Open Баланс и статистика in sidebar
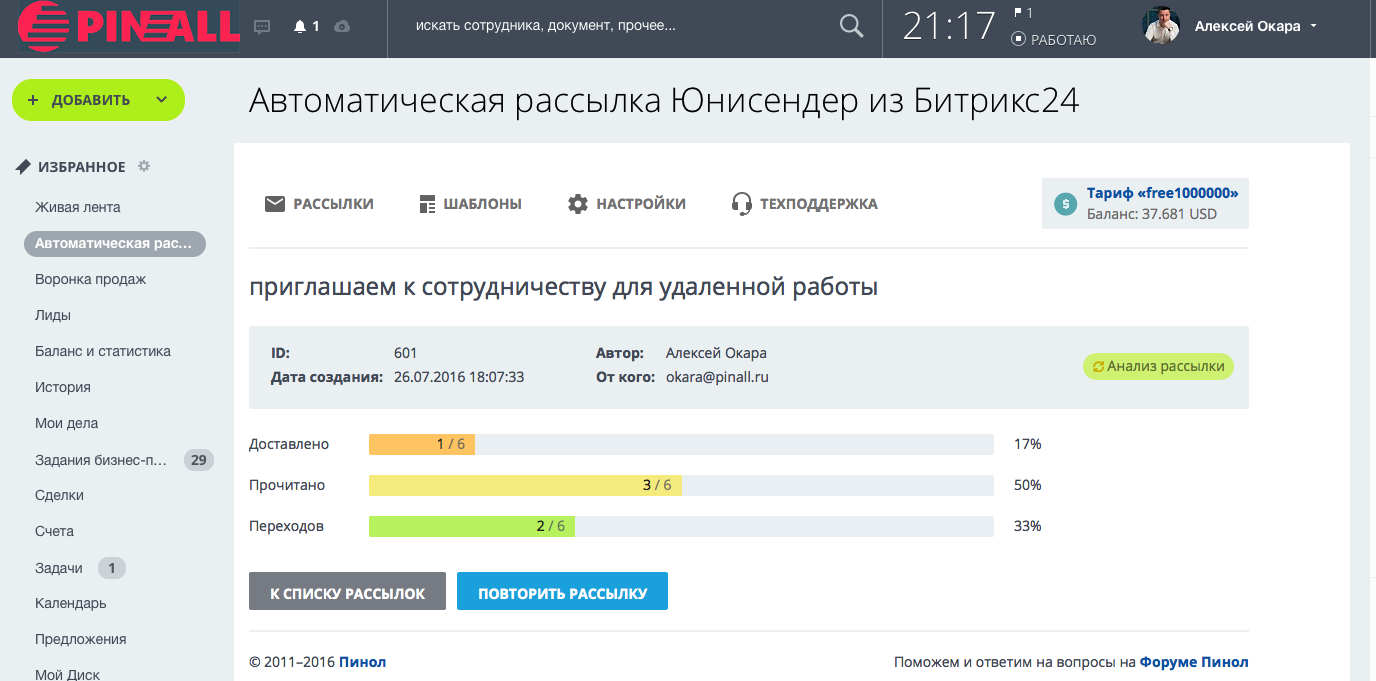This screenshot has width=1376, height=681. tap(103, 351)
